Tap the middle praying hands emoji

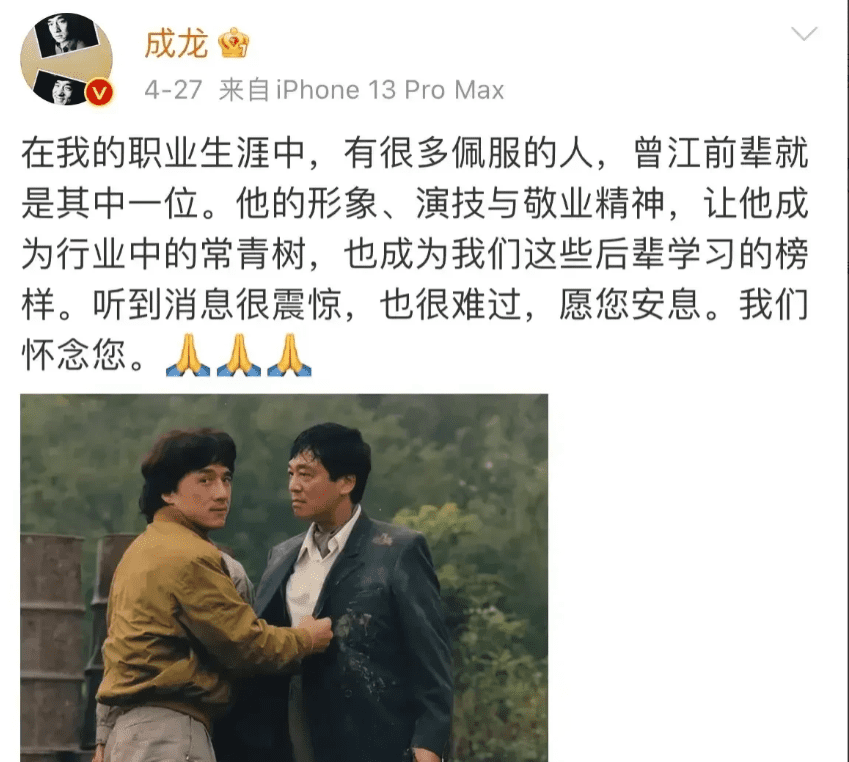click(238, 355)
